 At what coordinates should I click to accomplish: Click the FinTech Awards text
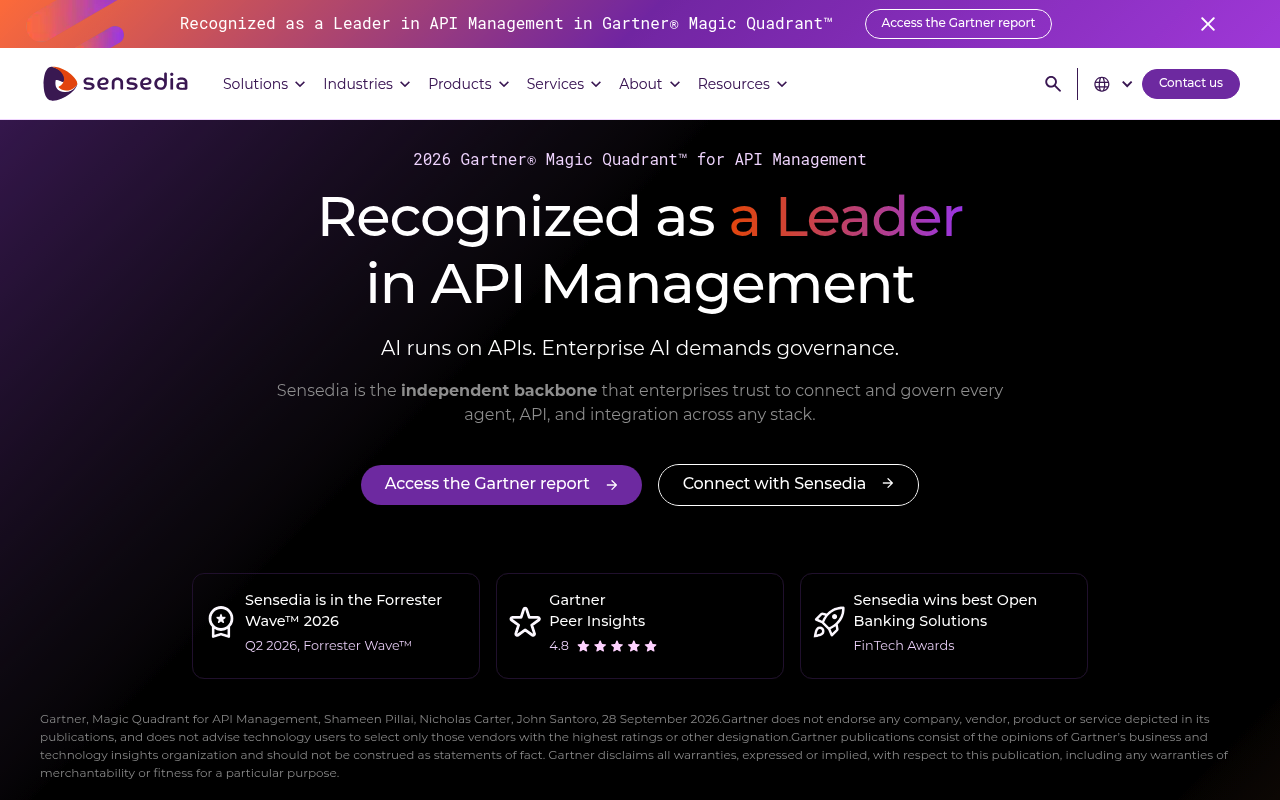click(x=904, y=646)
